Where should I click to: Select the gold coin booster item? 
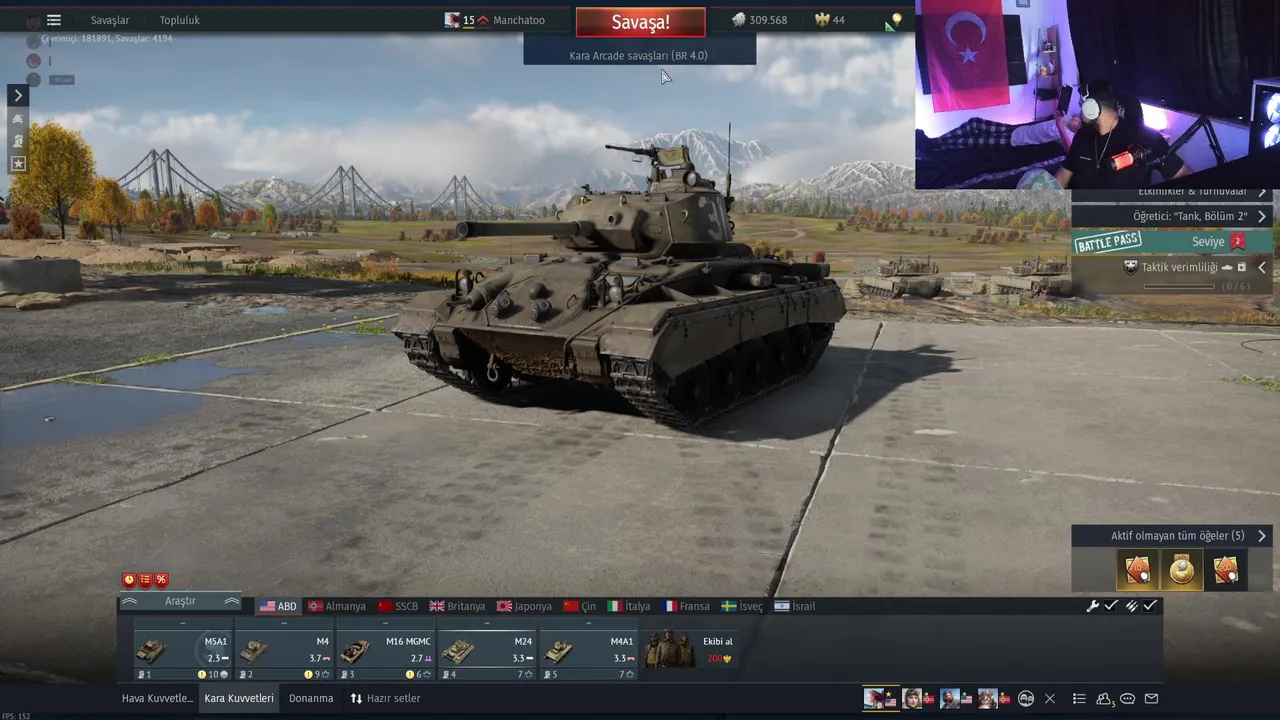1182,570
